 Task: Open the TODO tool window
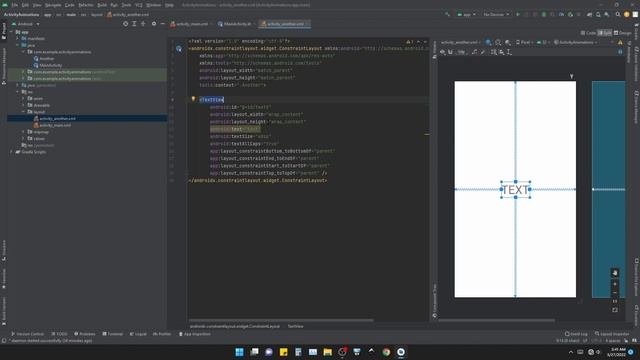tap(60, 334)
